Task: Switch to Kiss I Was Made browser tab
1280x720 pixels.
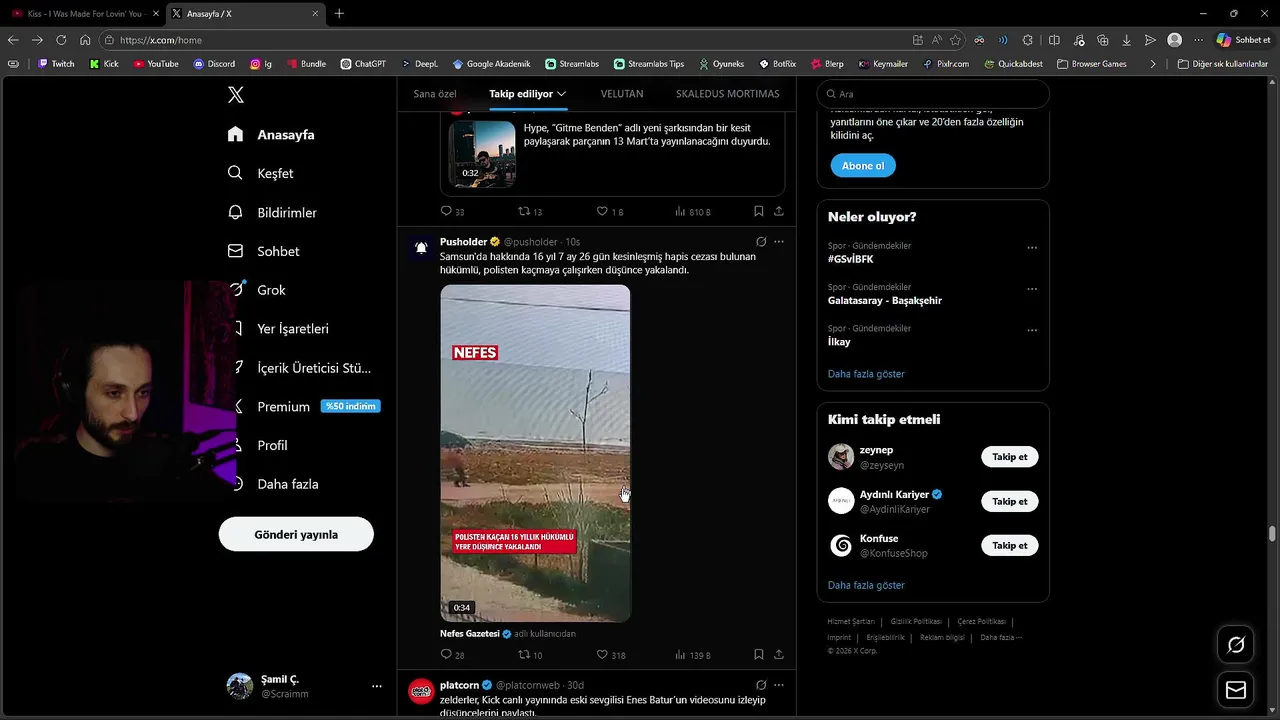Action: coord(84,13)
